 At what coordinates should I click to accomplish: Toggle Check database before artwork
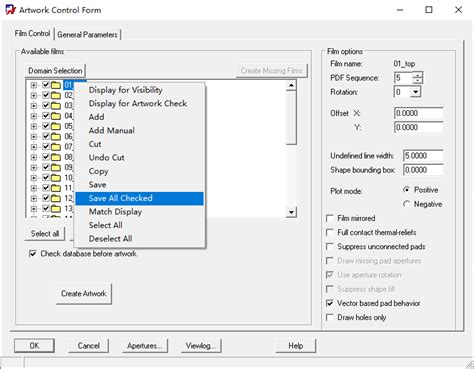pyautogui.click(x=33, y=254)
